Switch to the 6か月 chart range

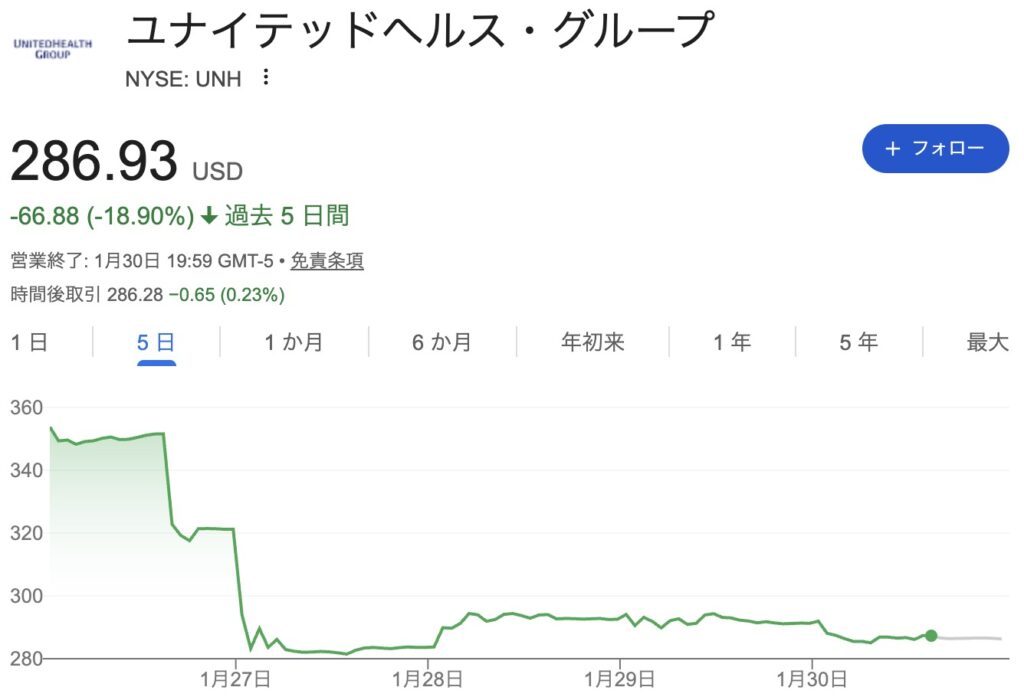442,343
